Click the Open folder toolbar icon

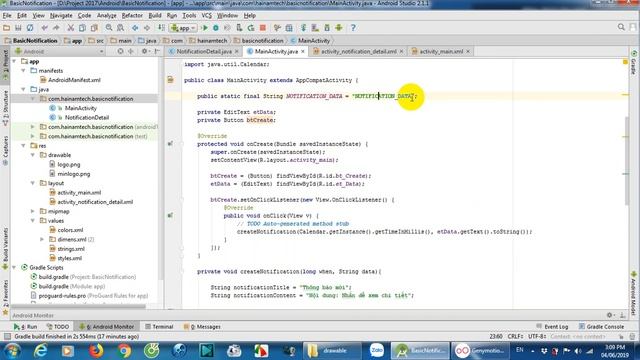click(6, 28)
